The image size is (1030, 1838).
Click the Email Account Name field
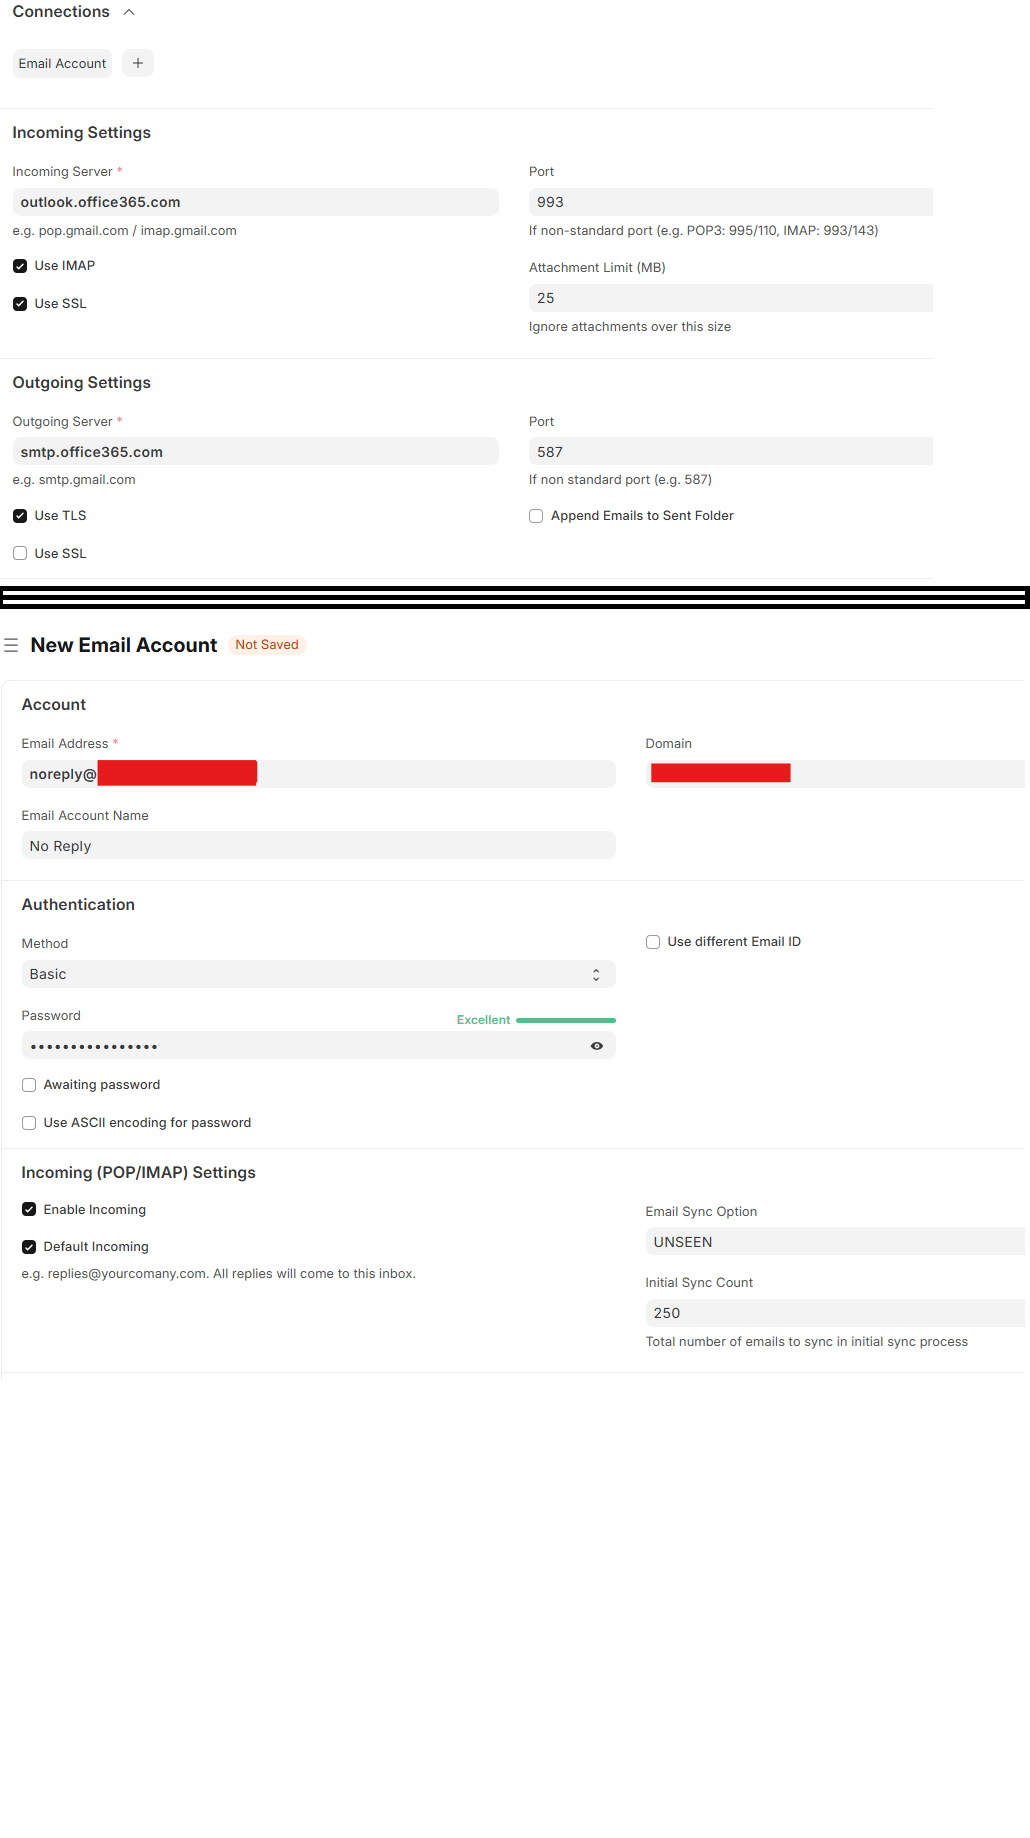(318, 846)
